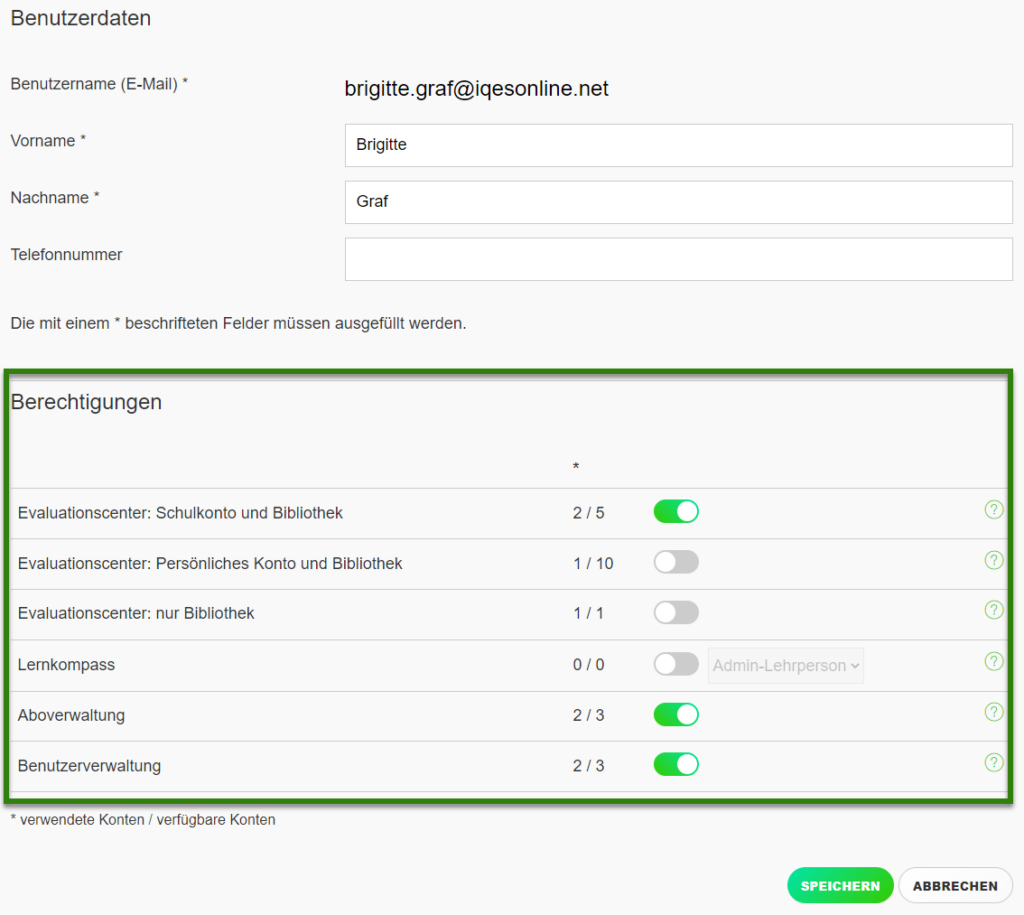Open help icon for nur Bibliothek row
This screenshot has height=915, width=1024.
point(993,610)
